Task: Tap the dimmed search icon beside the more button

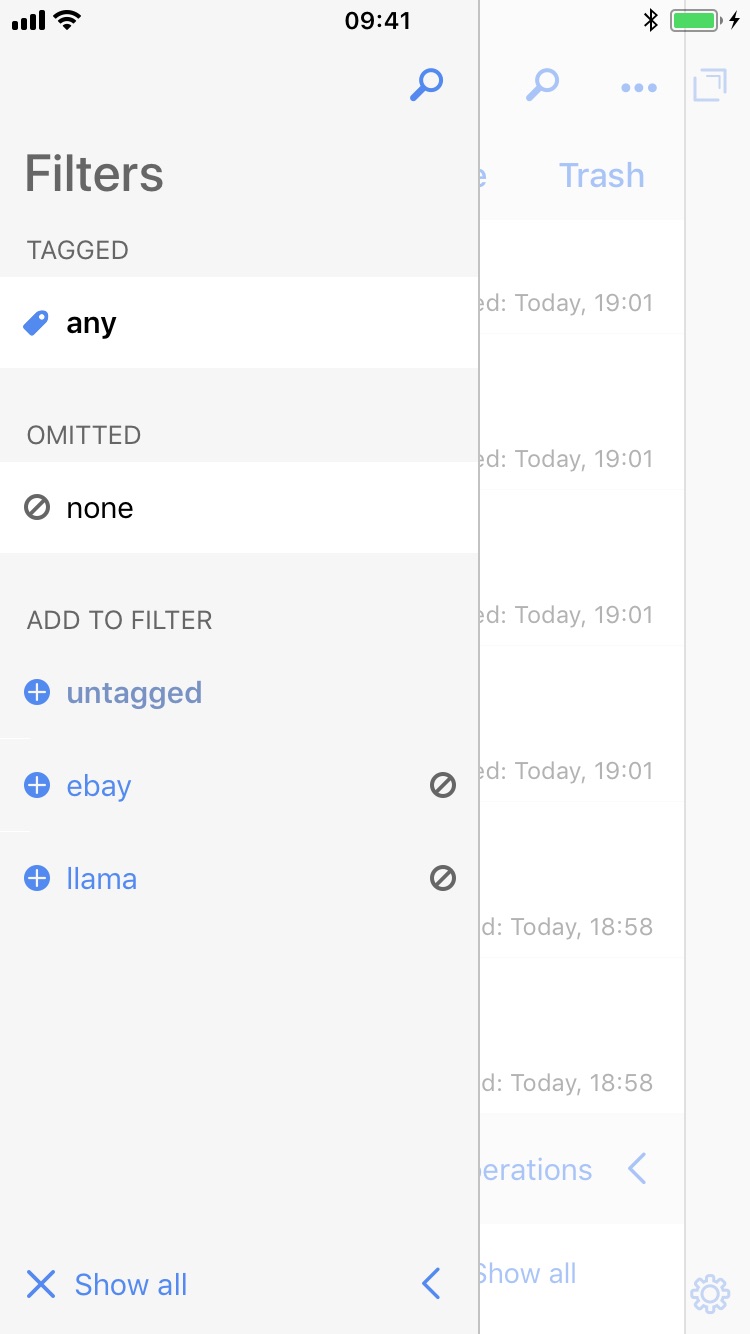Action: [x=542, y=86]
